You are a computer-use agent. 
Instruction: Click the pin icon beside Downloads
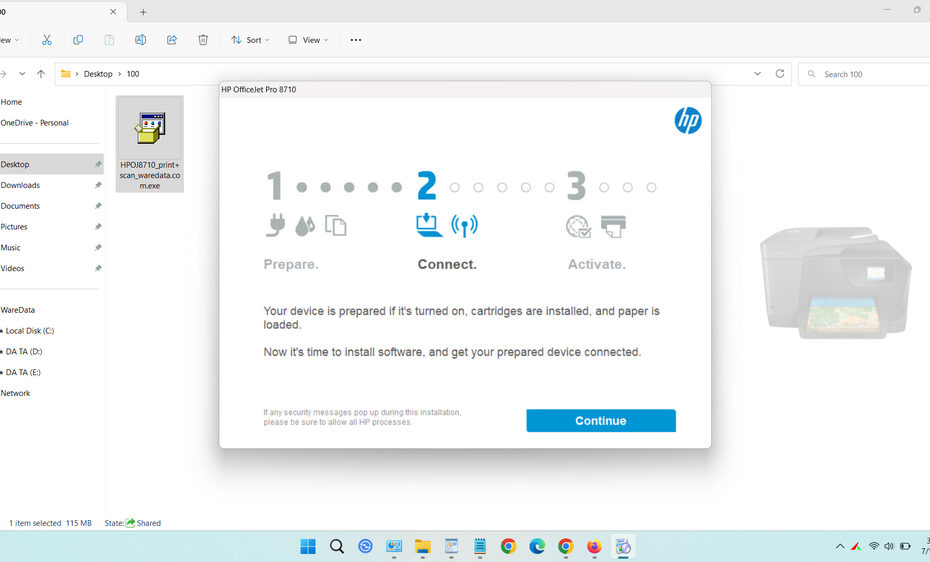(98, 185)
